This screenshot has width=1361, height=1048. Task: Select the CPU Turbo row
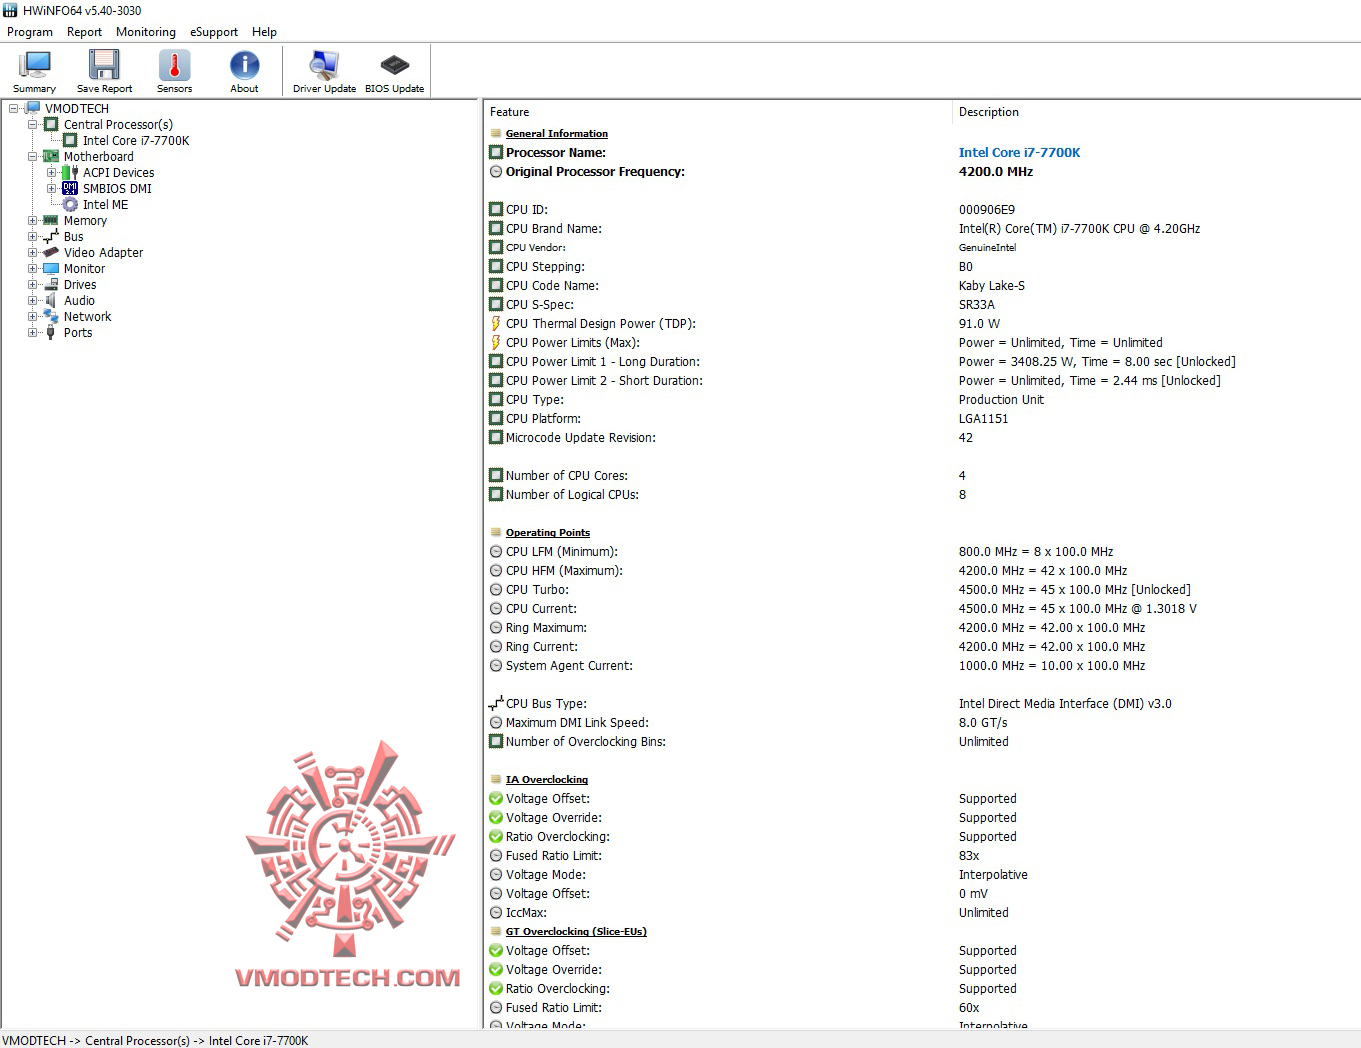pyautogui.click(x=922, y=589)
